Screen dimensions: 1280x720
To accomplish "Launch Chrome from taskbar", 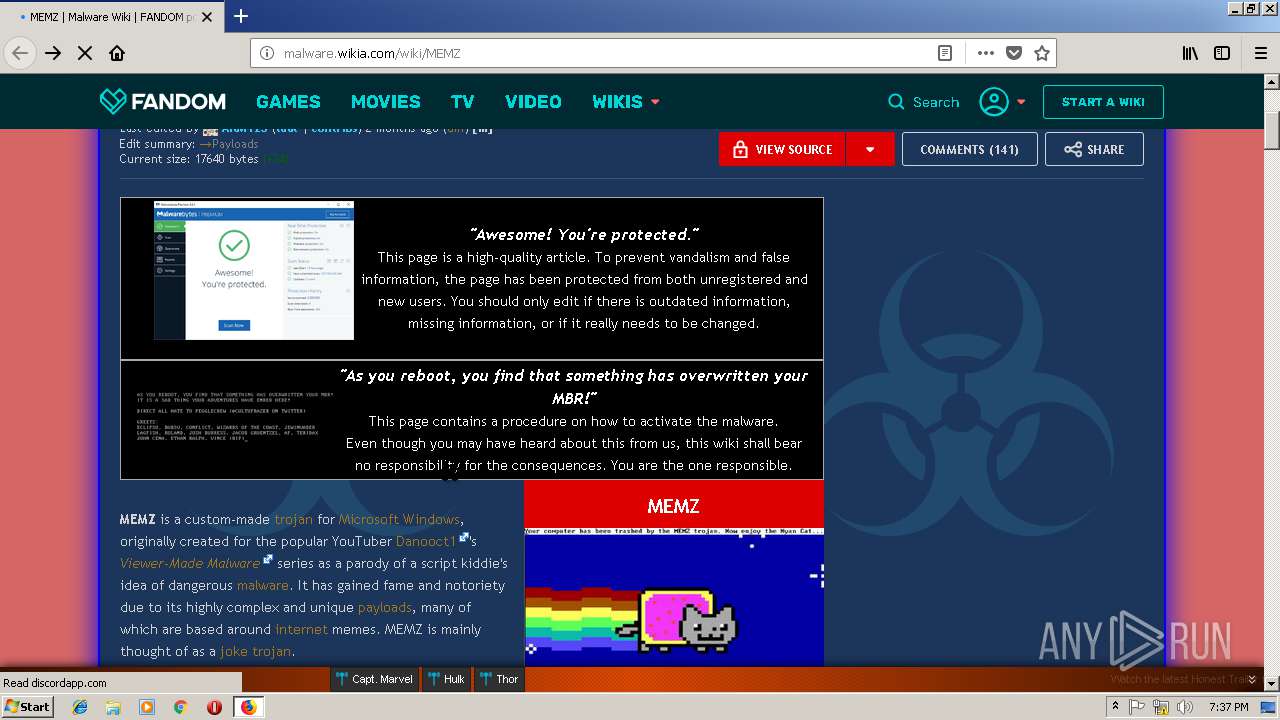I will click(180, 707).
